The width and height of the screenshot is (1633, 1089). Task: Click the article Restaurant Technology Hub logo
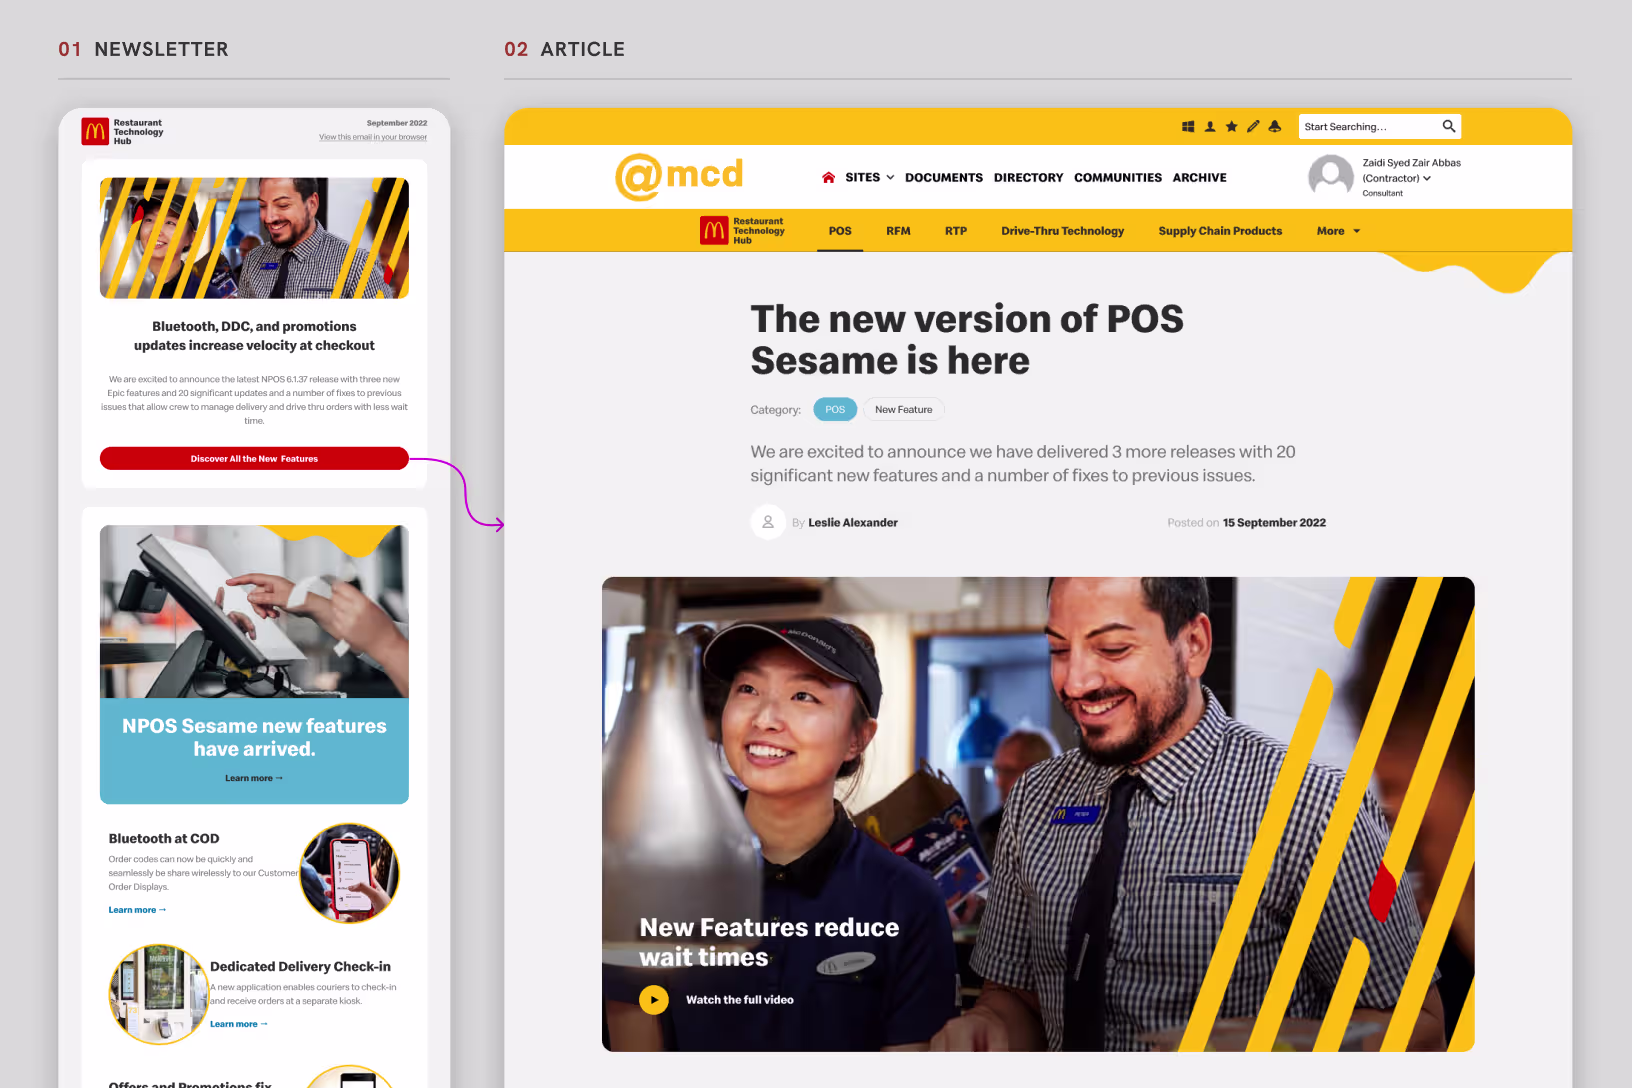coord(742,231)
